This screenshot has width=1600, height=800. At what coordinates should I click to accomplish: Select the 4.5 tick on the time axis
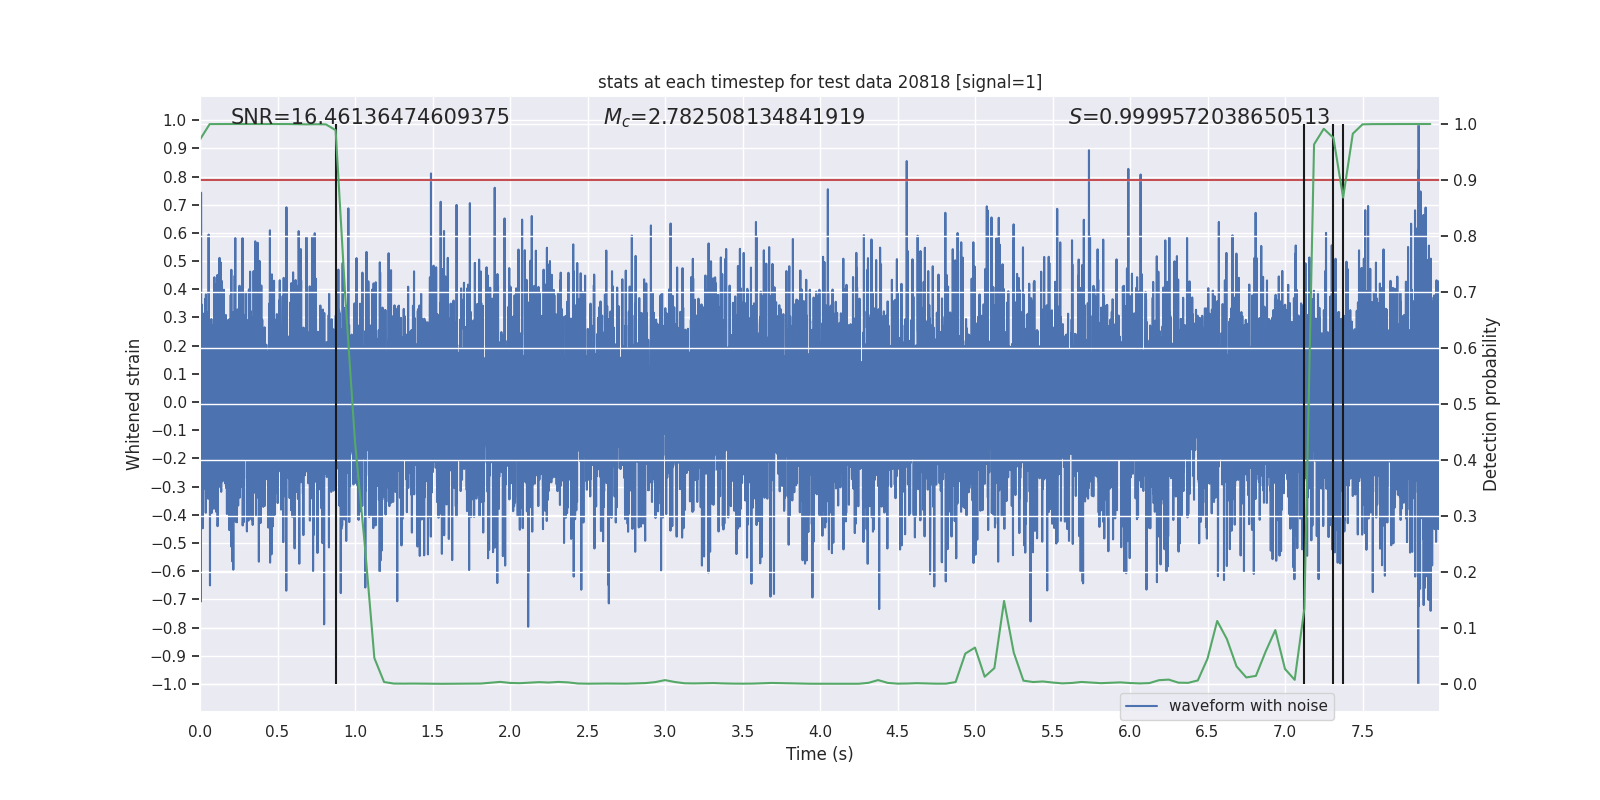click(897, 731)
